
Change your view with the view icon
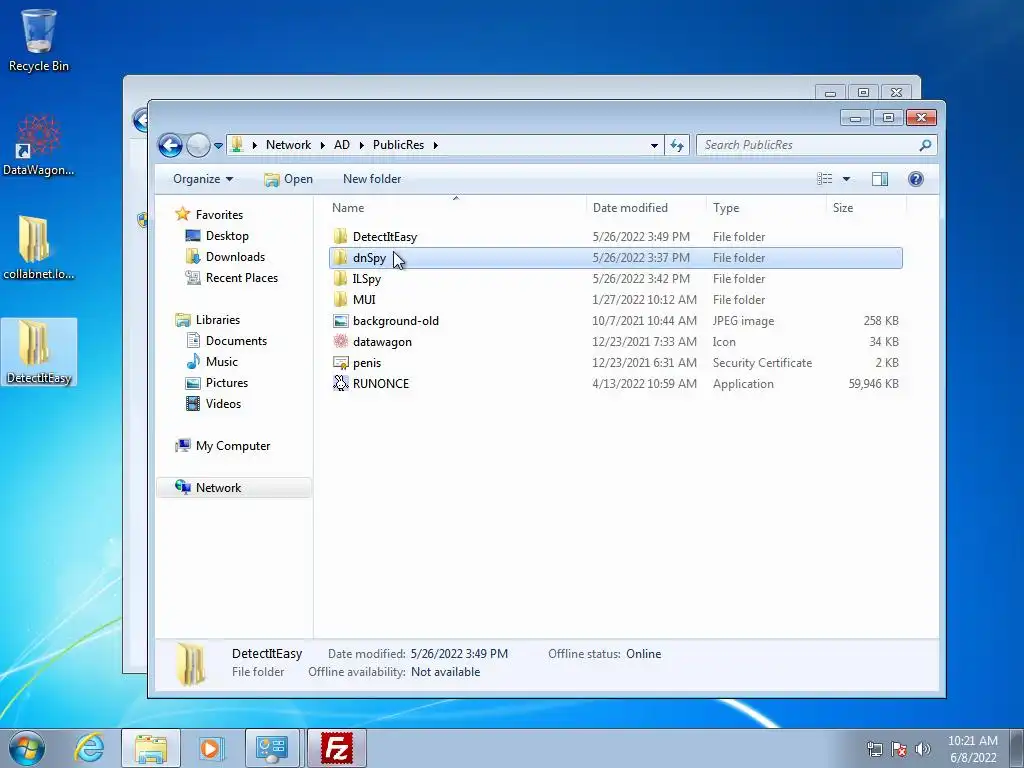(x=825, y=179)
